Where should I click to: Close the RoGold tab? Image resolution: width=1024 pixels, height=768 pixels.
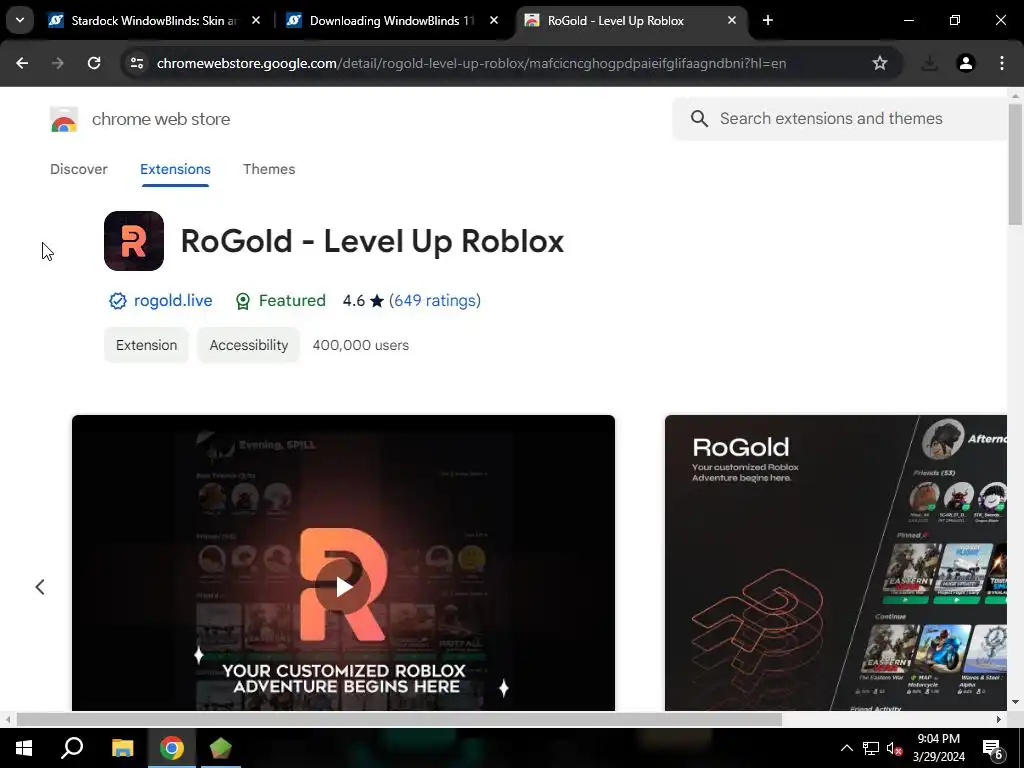(x=732, y=21)
